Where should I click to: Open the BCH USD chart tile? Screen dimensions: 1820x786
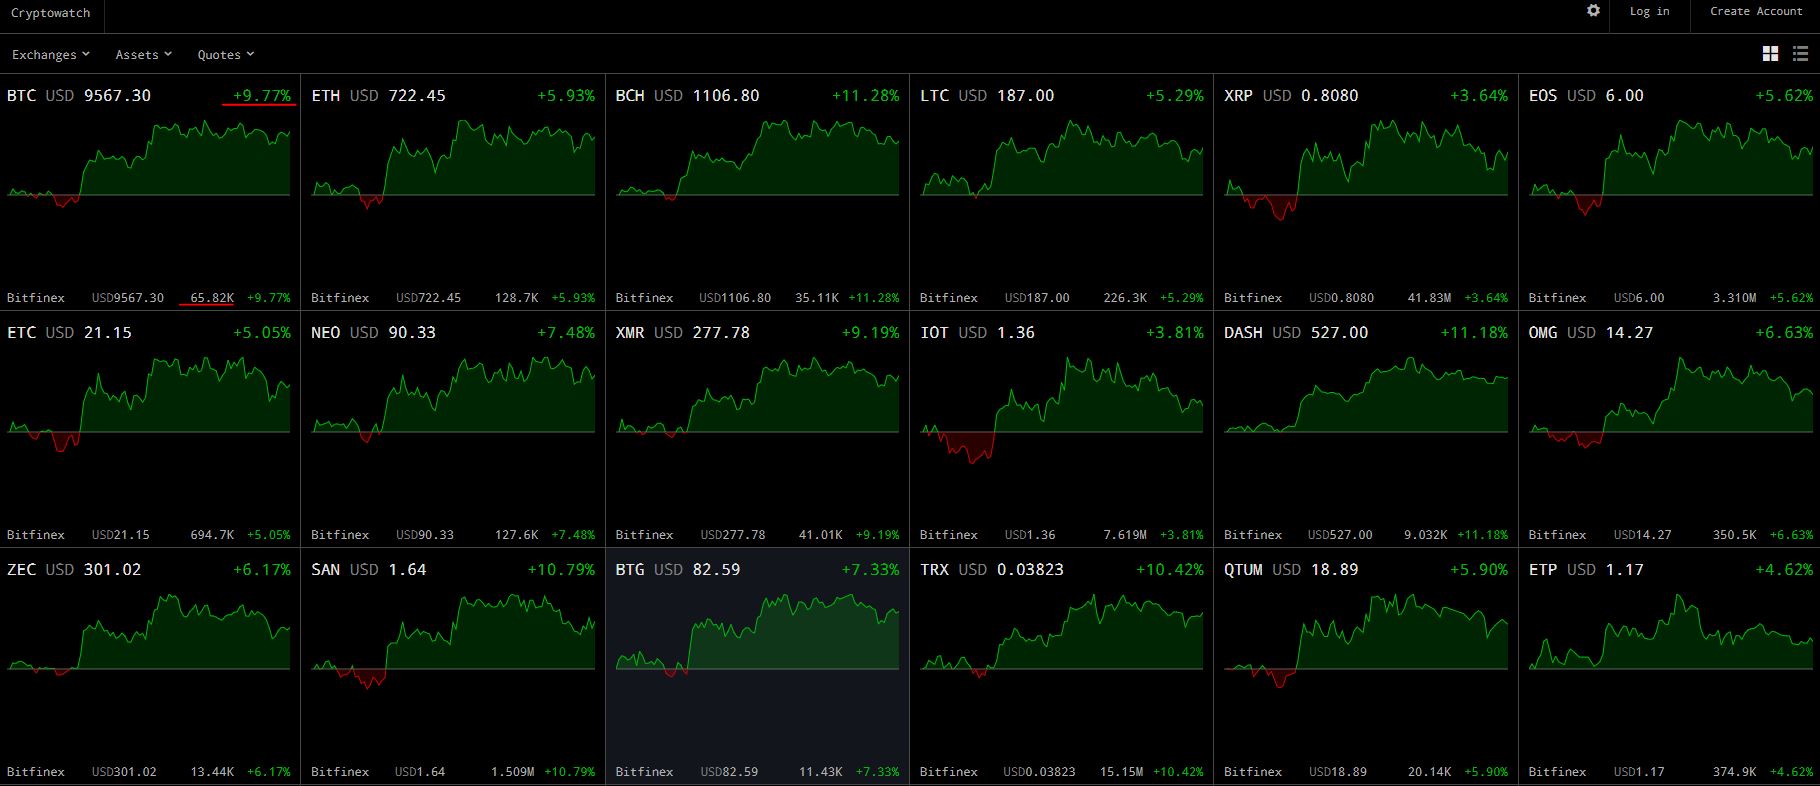click(757, 192)
